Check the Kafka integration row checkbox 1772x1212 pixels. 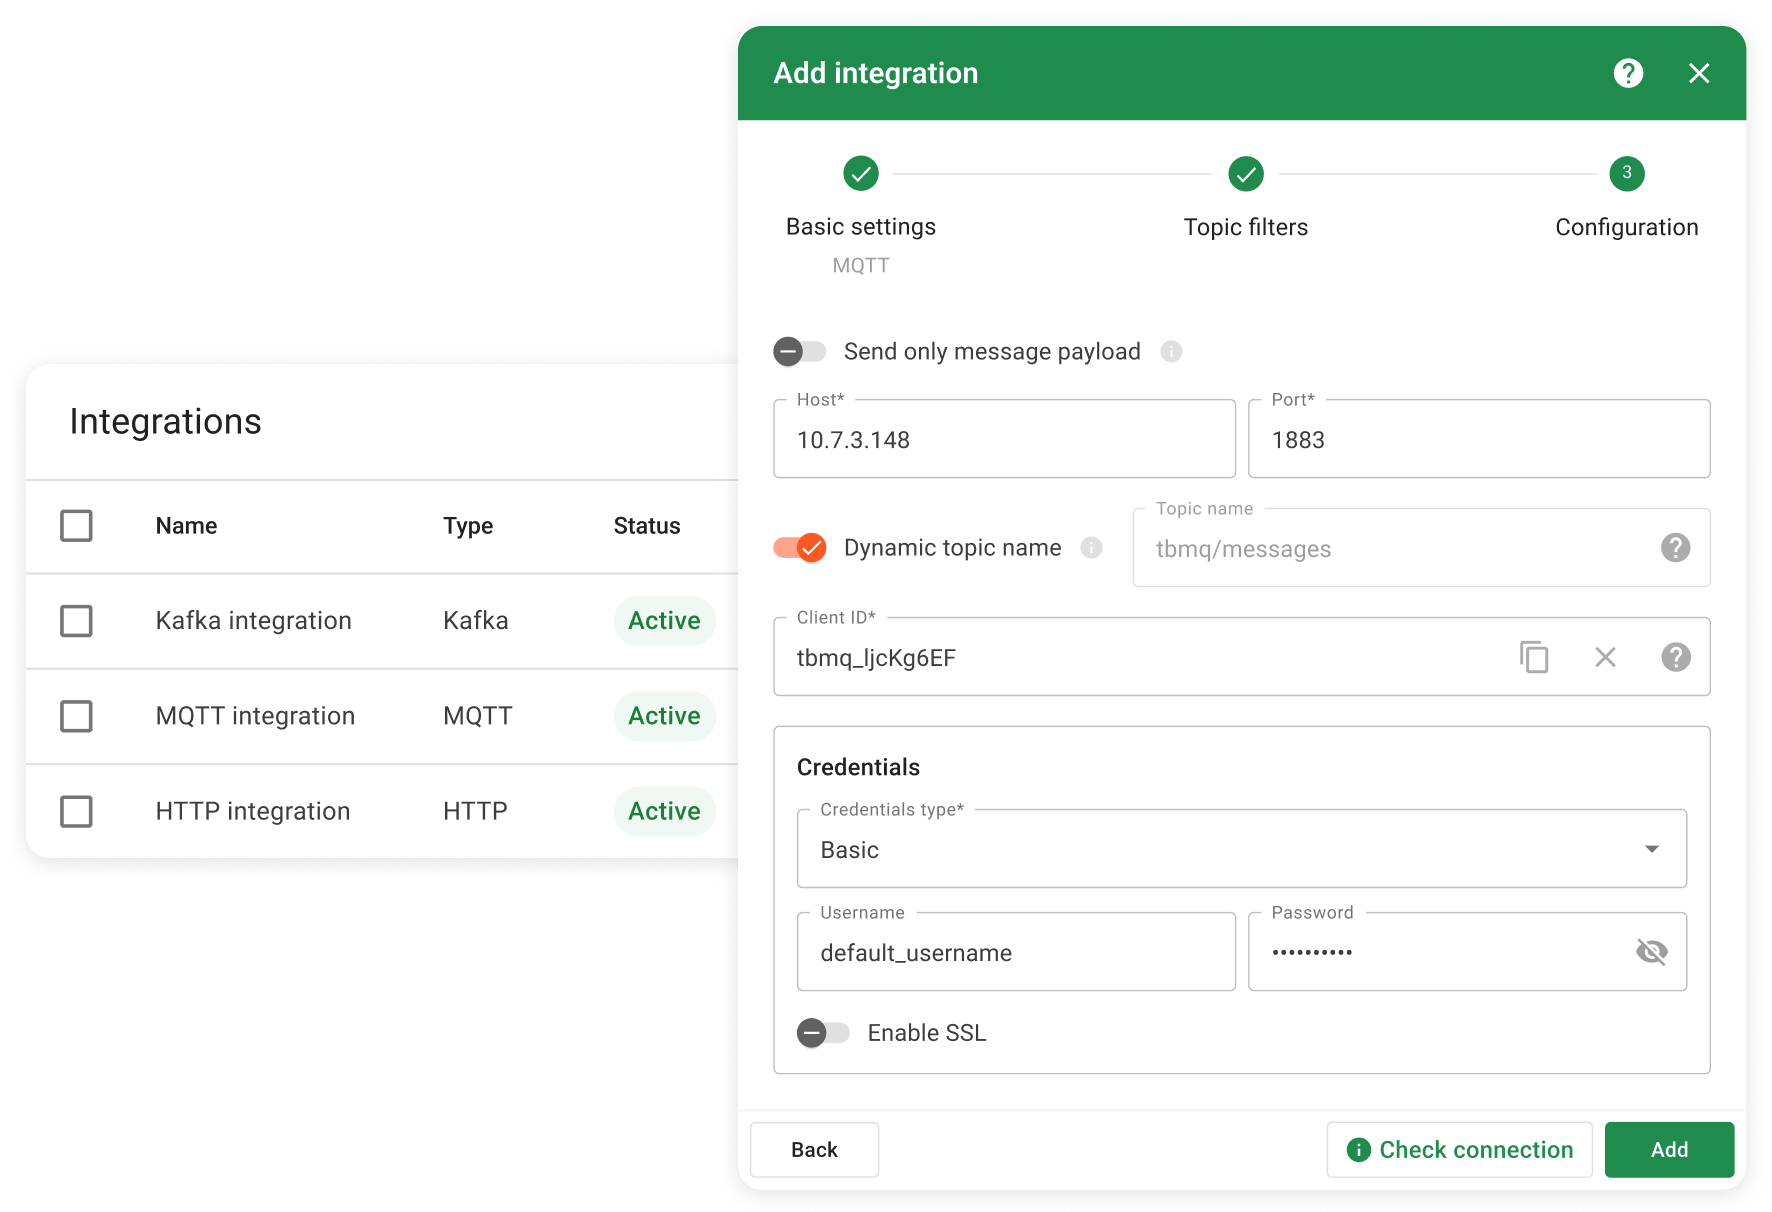pyautogui.click(x=77, y=621)
